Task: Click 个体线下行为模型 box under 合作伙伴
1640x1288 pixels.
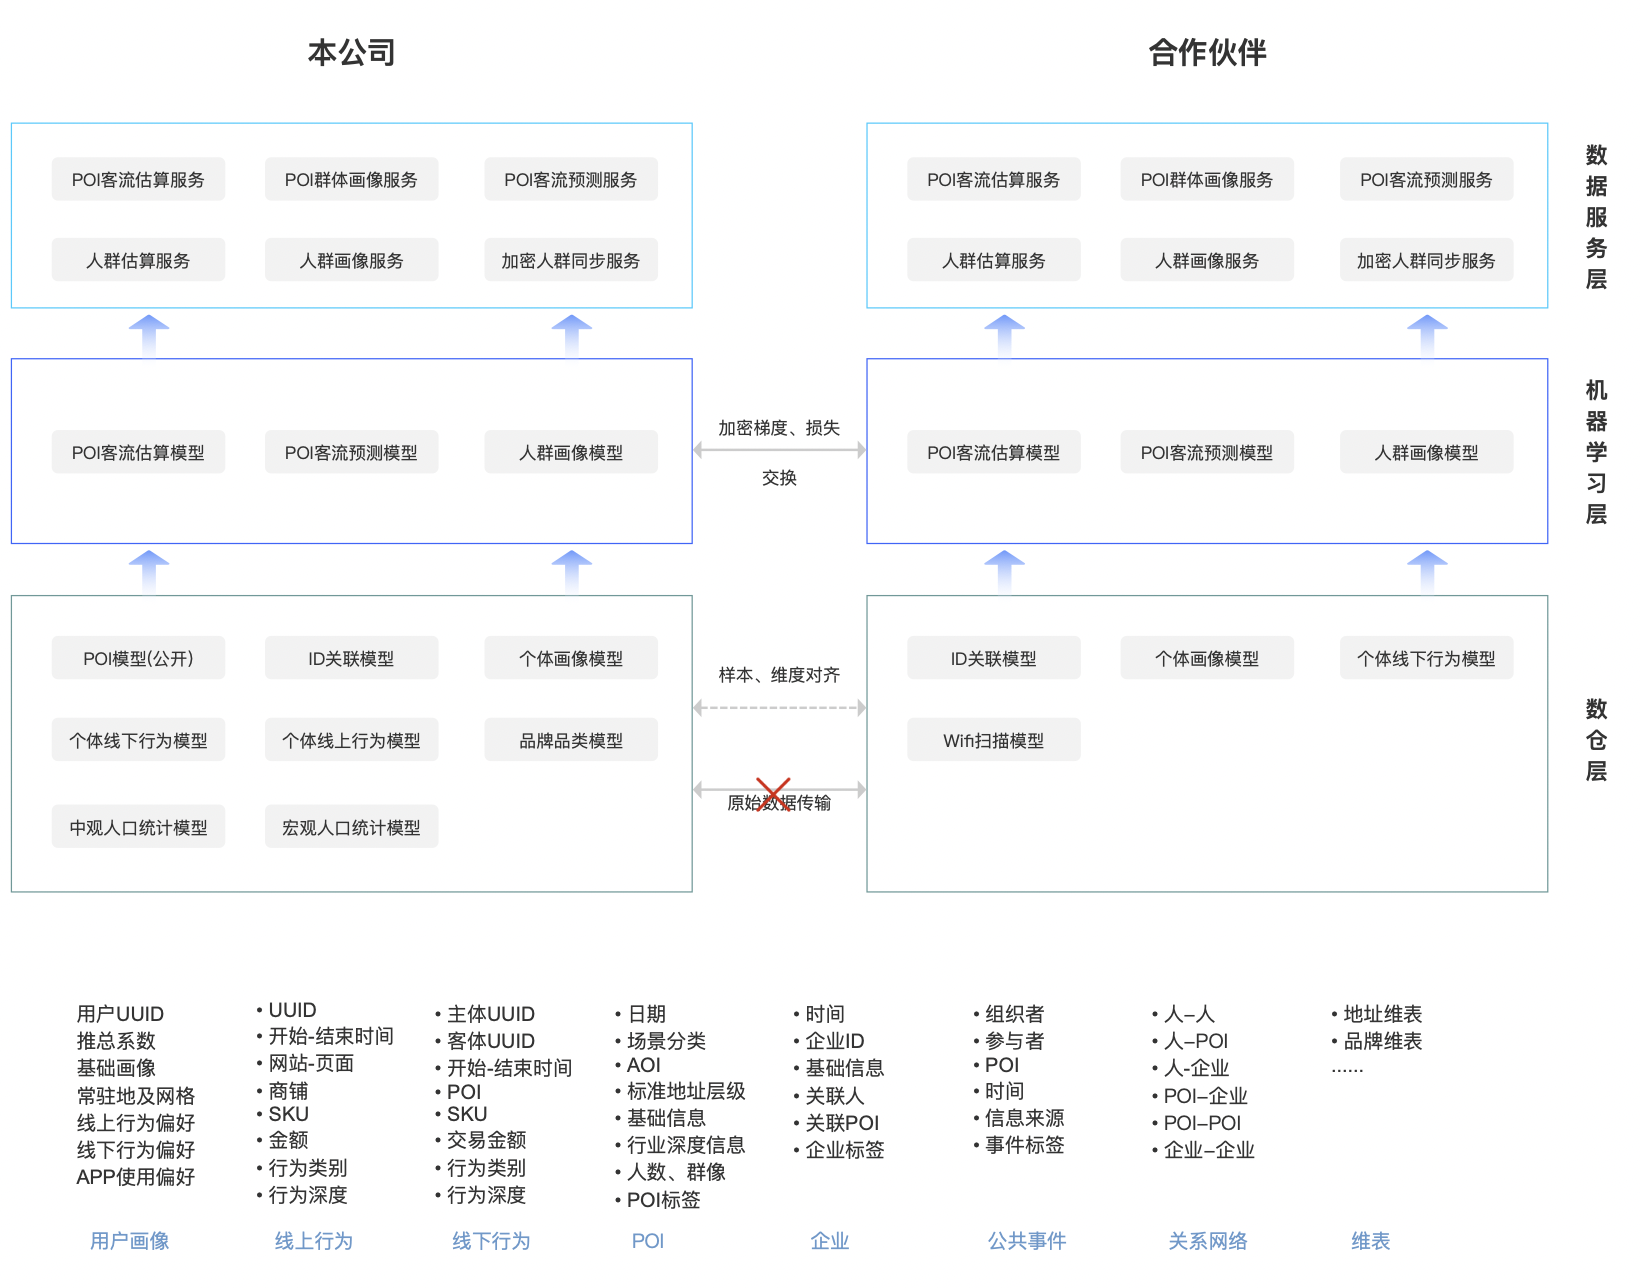Action: pyautogui.click(x=1426, y=658)
